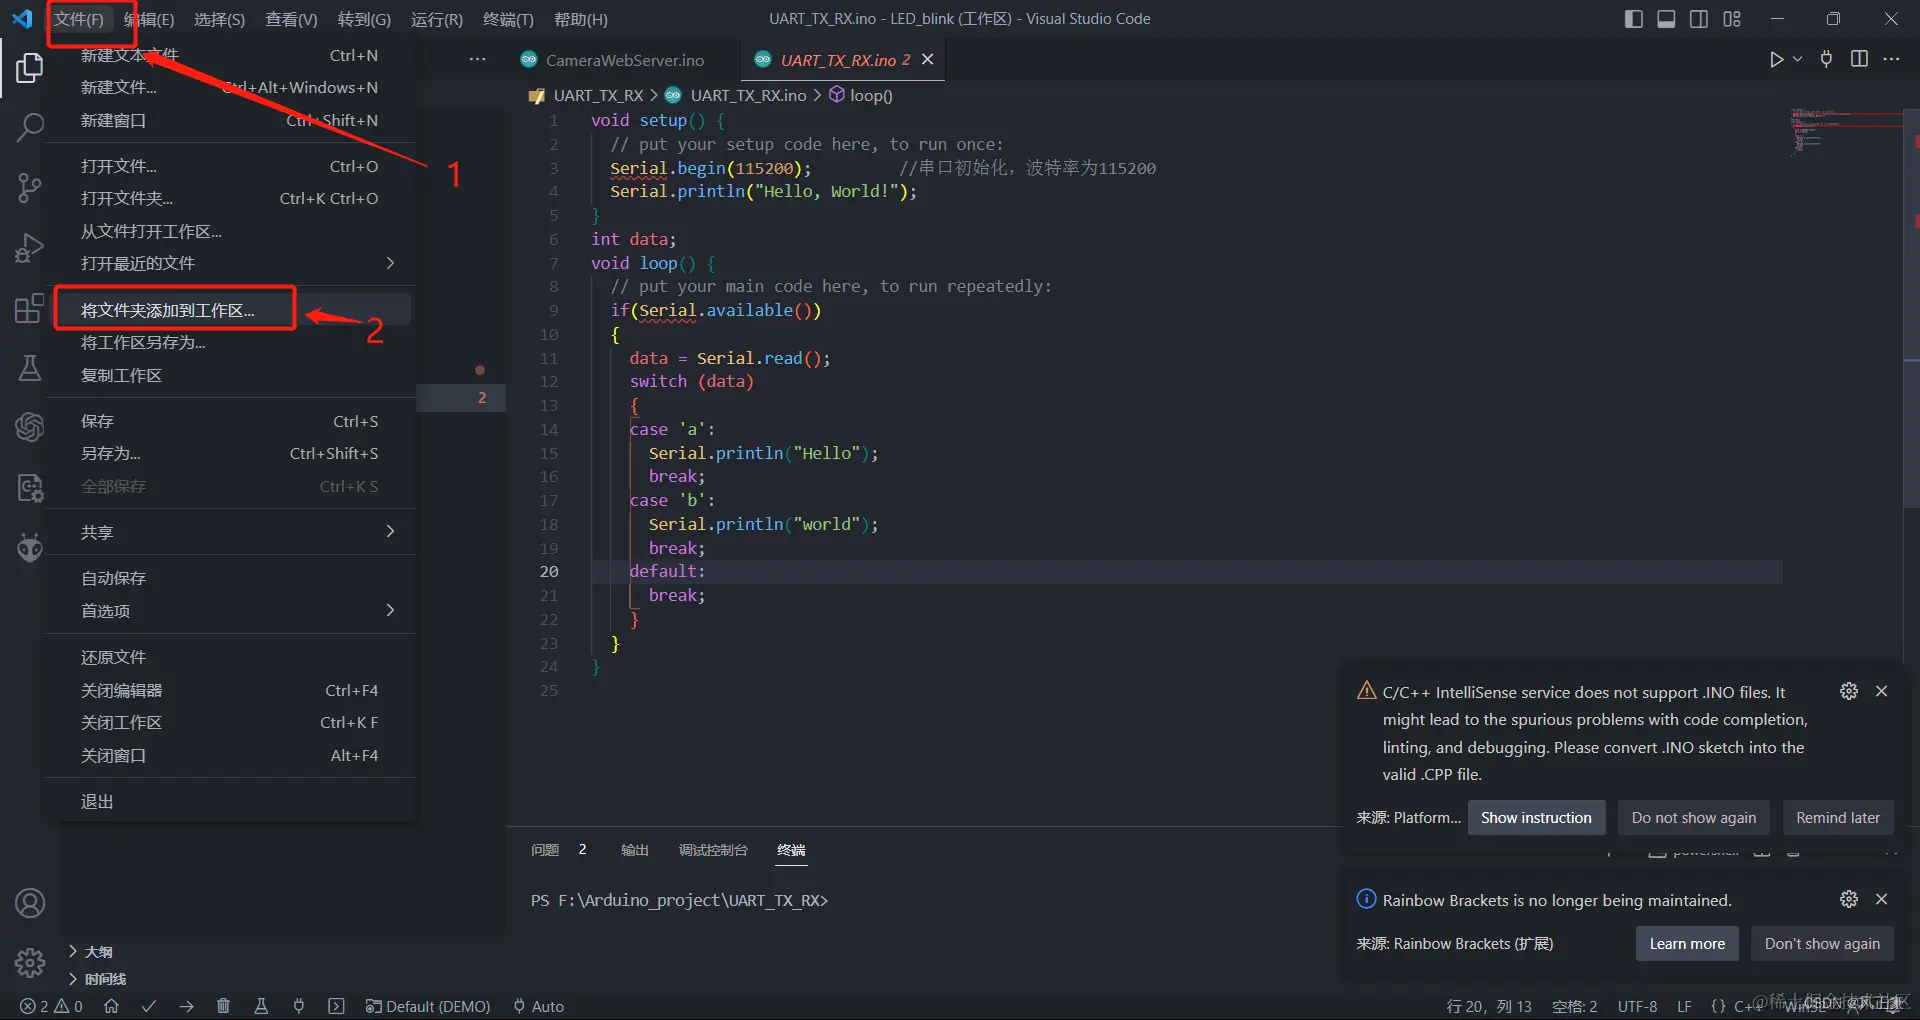Expand 首选项 submenu
The height and width of the screenshot is (1020, 1920).
[230, 611]
